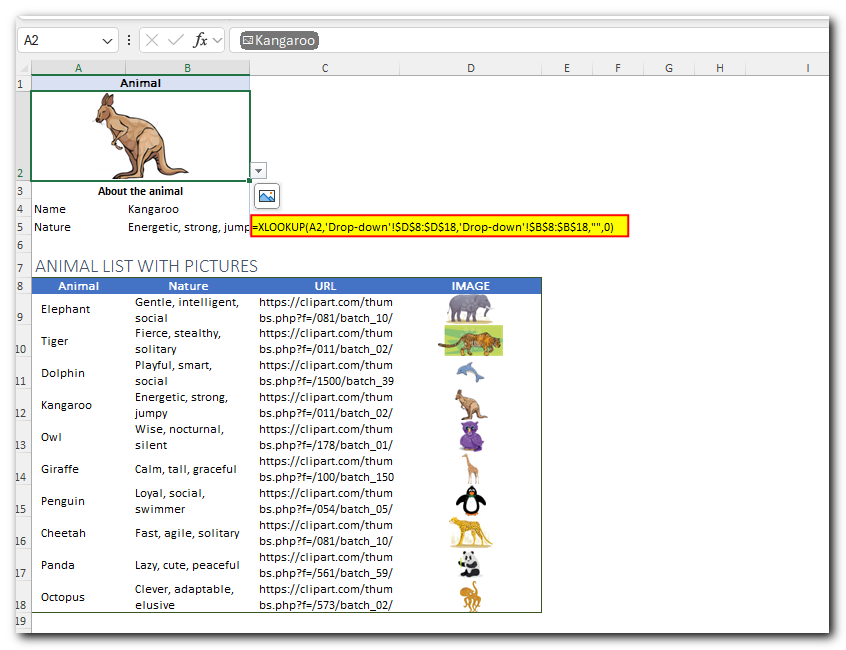Screen dimensions: 846x650
Task: Click the 'URL' column header
Action: [x=325, y=286]
